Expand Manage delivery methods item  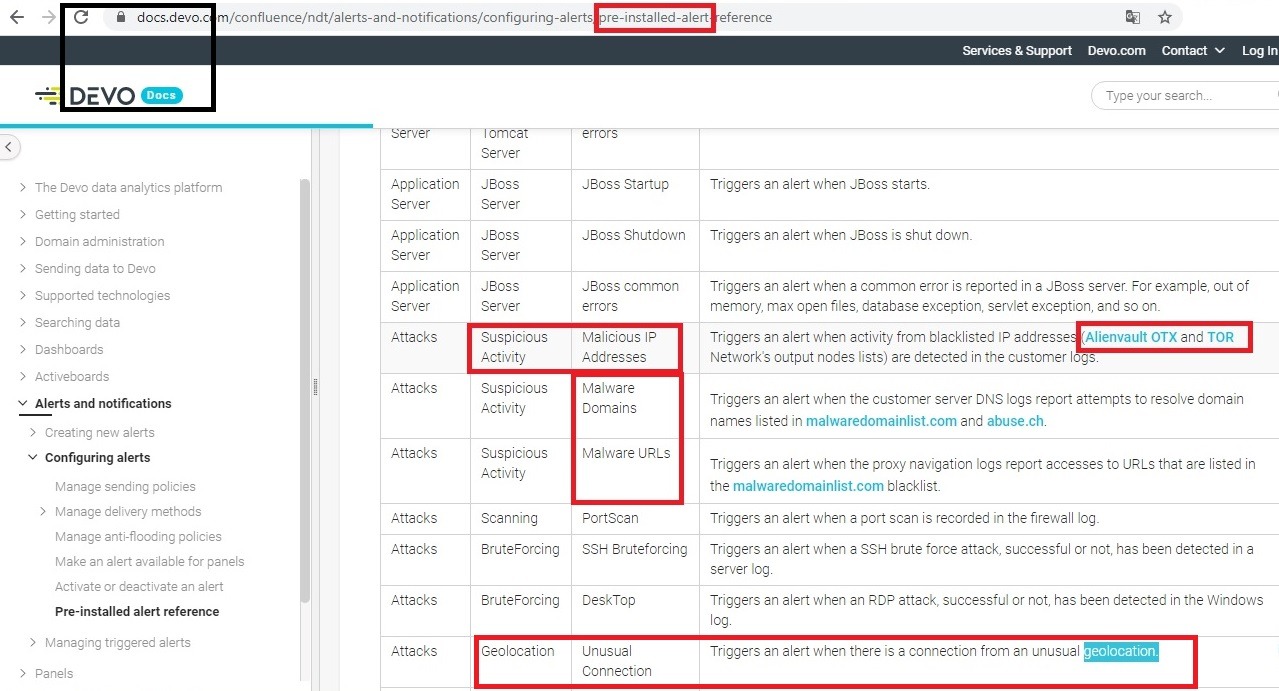tap(44, 511)
